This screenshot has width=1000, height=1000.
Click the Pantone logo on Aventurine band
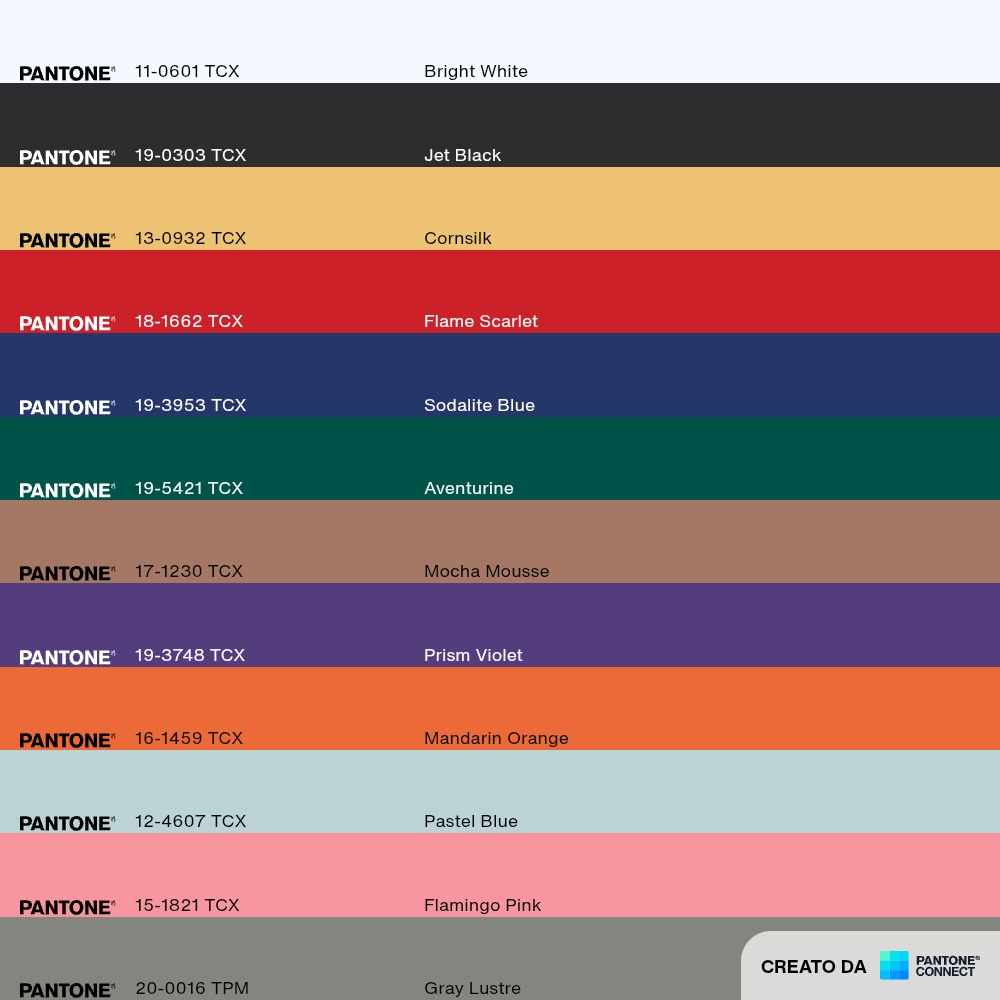click(x=67, y=490)
